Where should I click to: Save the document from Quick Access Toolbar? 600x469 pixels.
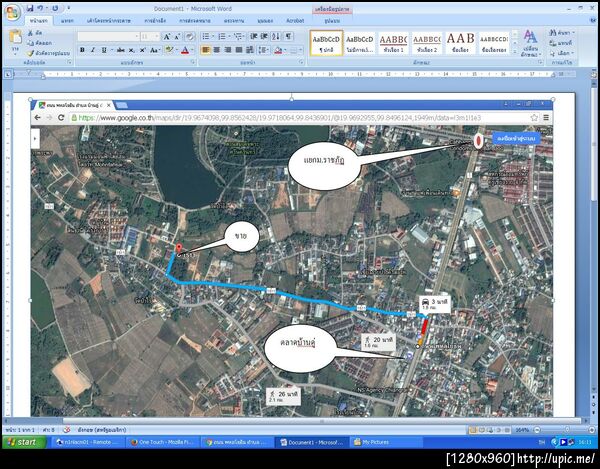click(x=30, y=8)
